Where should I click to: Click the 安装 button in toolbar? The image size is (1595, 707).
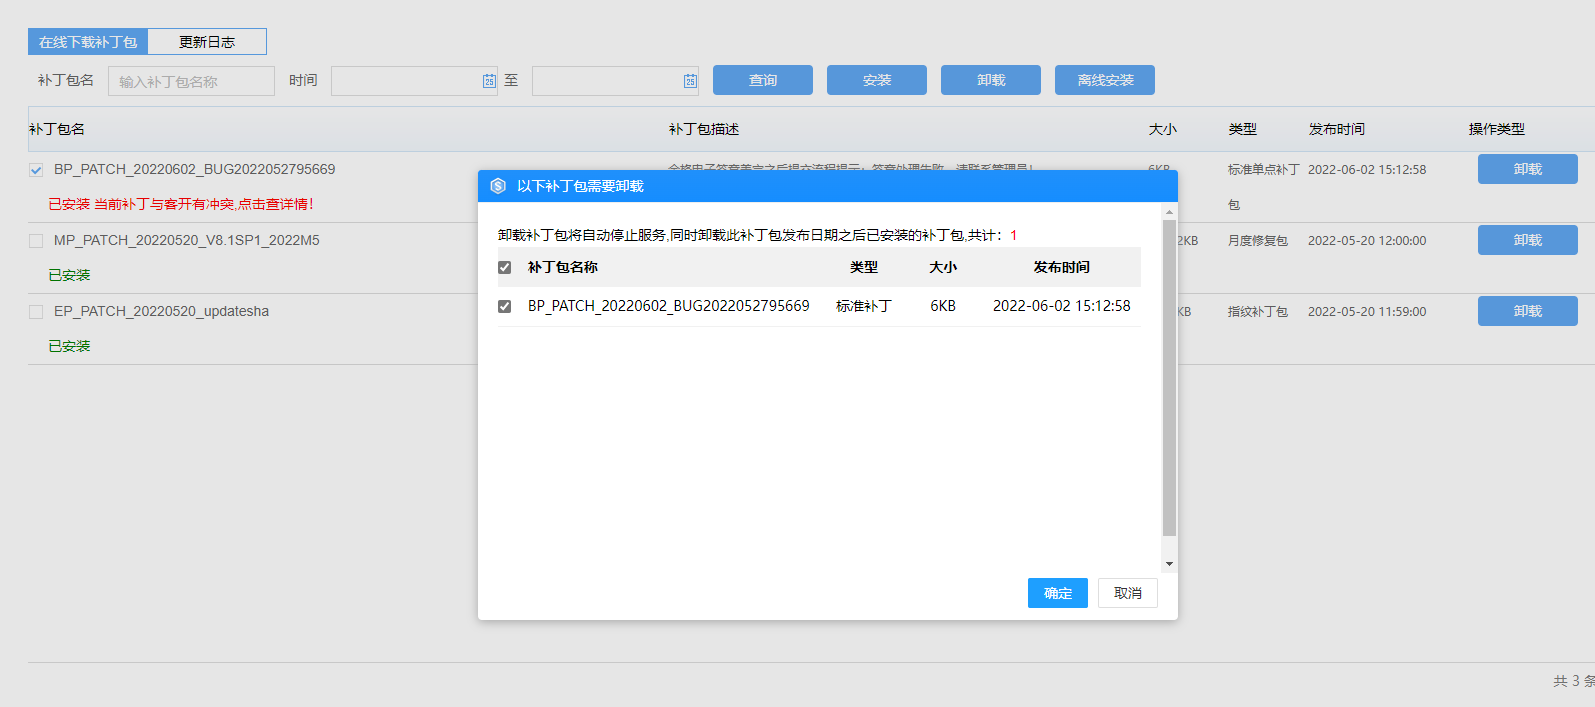click(876, 80)
